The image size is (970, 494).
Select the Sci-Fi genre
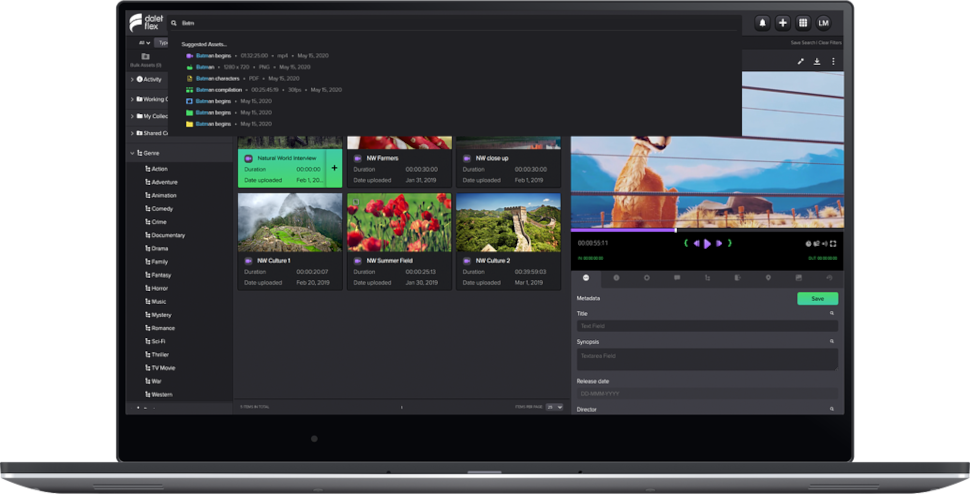[x=155, y=341]
